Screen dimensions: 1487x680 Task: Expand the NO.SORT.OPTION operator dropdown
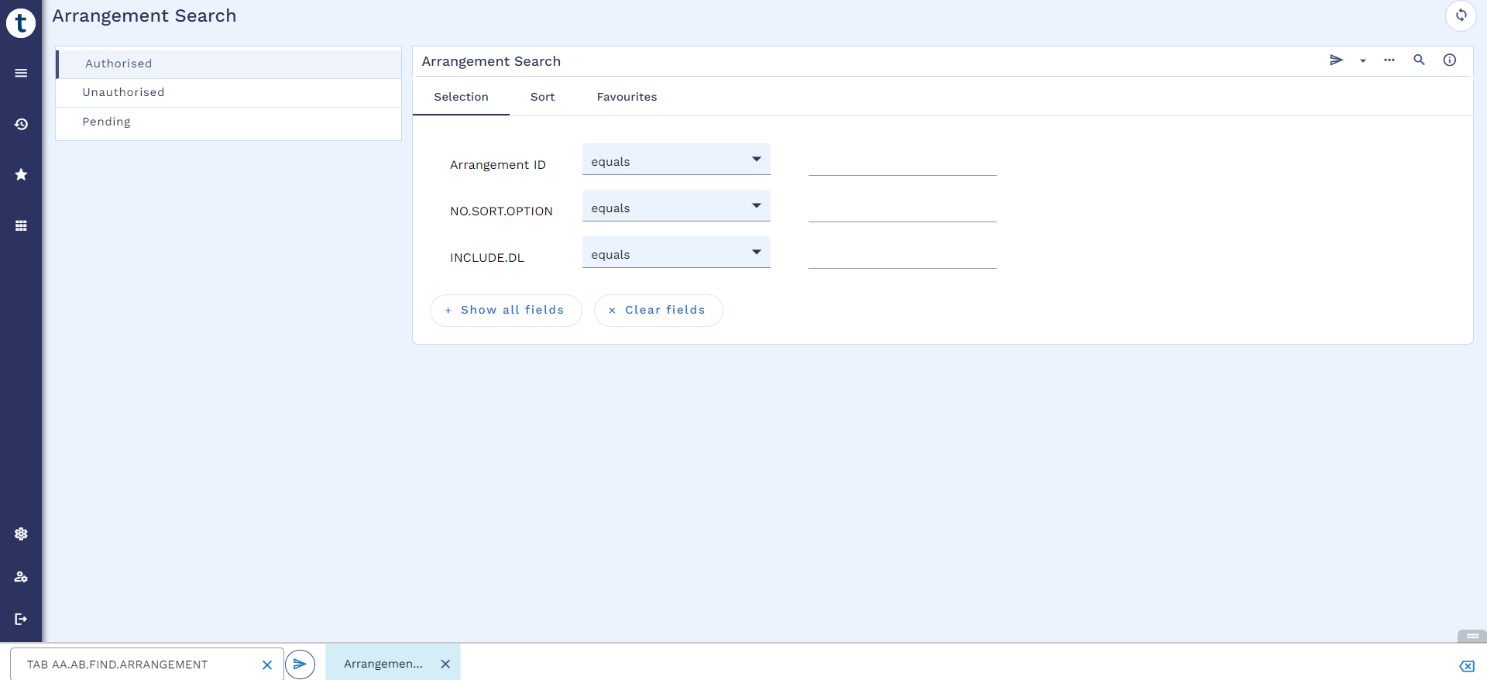coord(676,208)
